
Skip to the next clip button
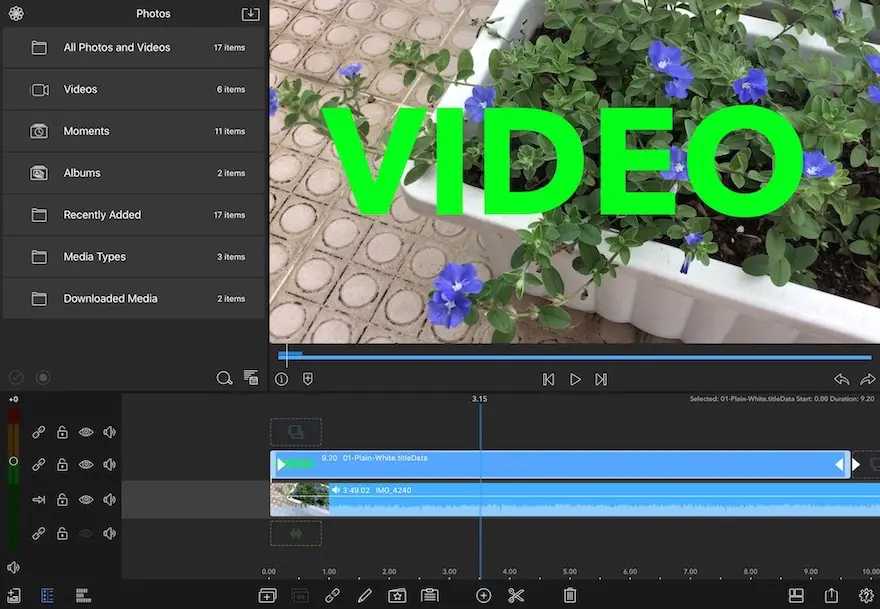601,379
